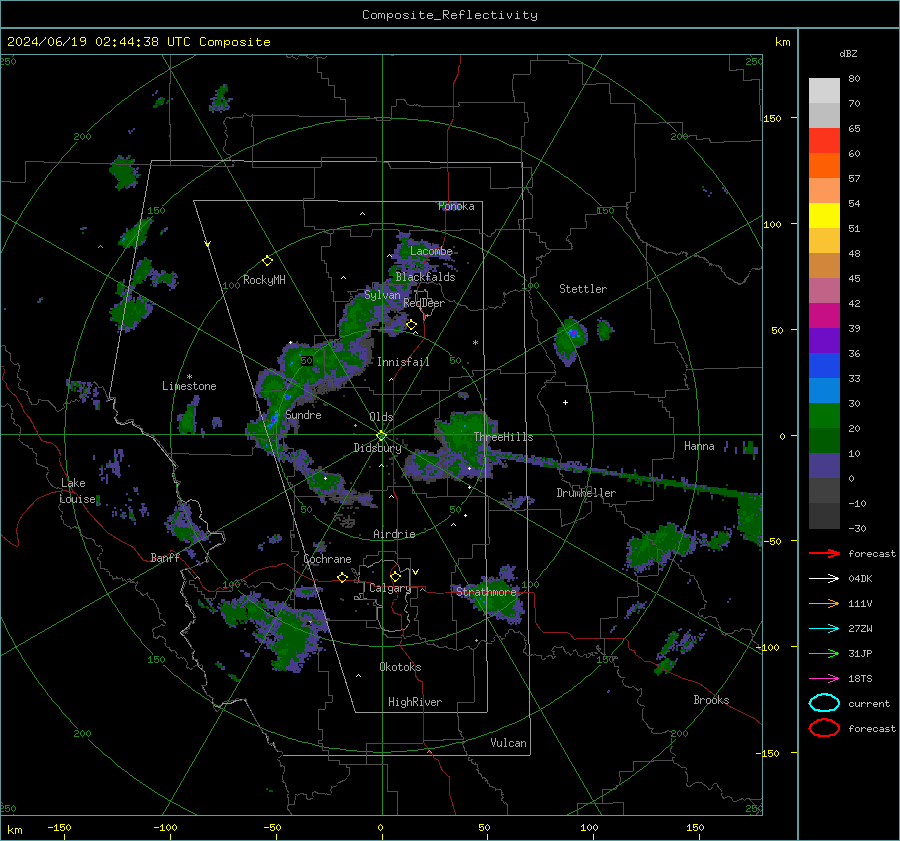Screen dimensions: 900x841
Task: Click the Drumheller town label
Action: coord(586,493)
